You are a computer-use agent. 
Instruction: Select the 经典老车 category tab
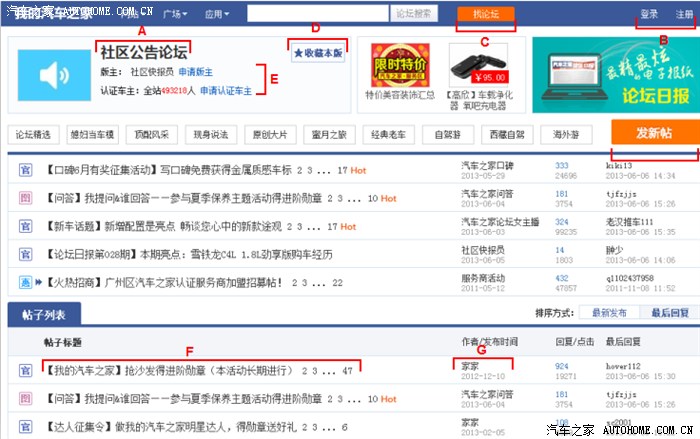[388, 134]
